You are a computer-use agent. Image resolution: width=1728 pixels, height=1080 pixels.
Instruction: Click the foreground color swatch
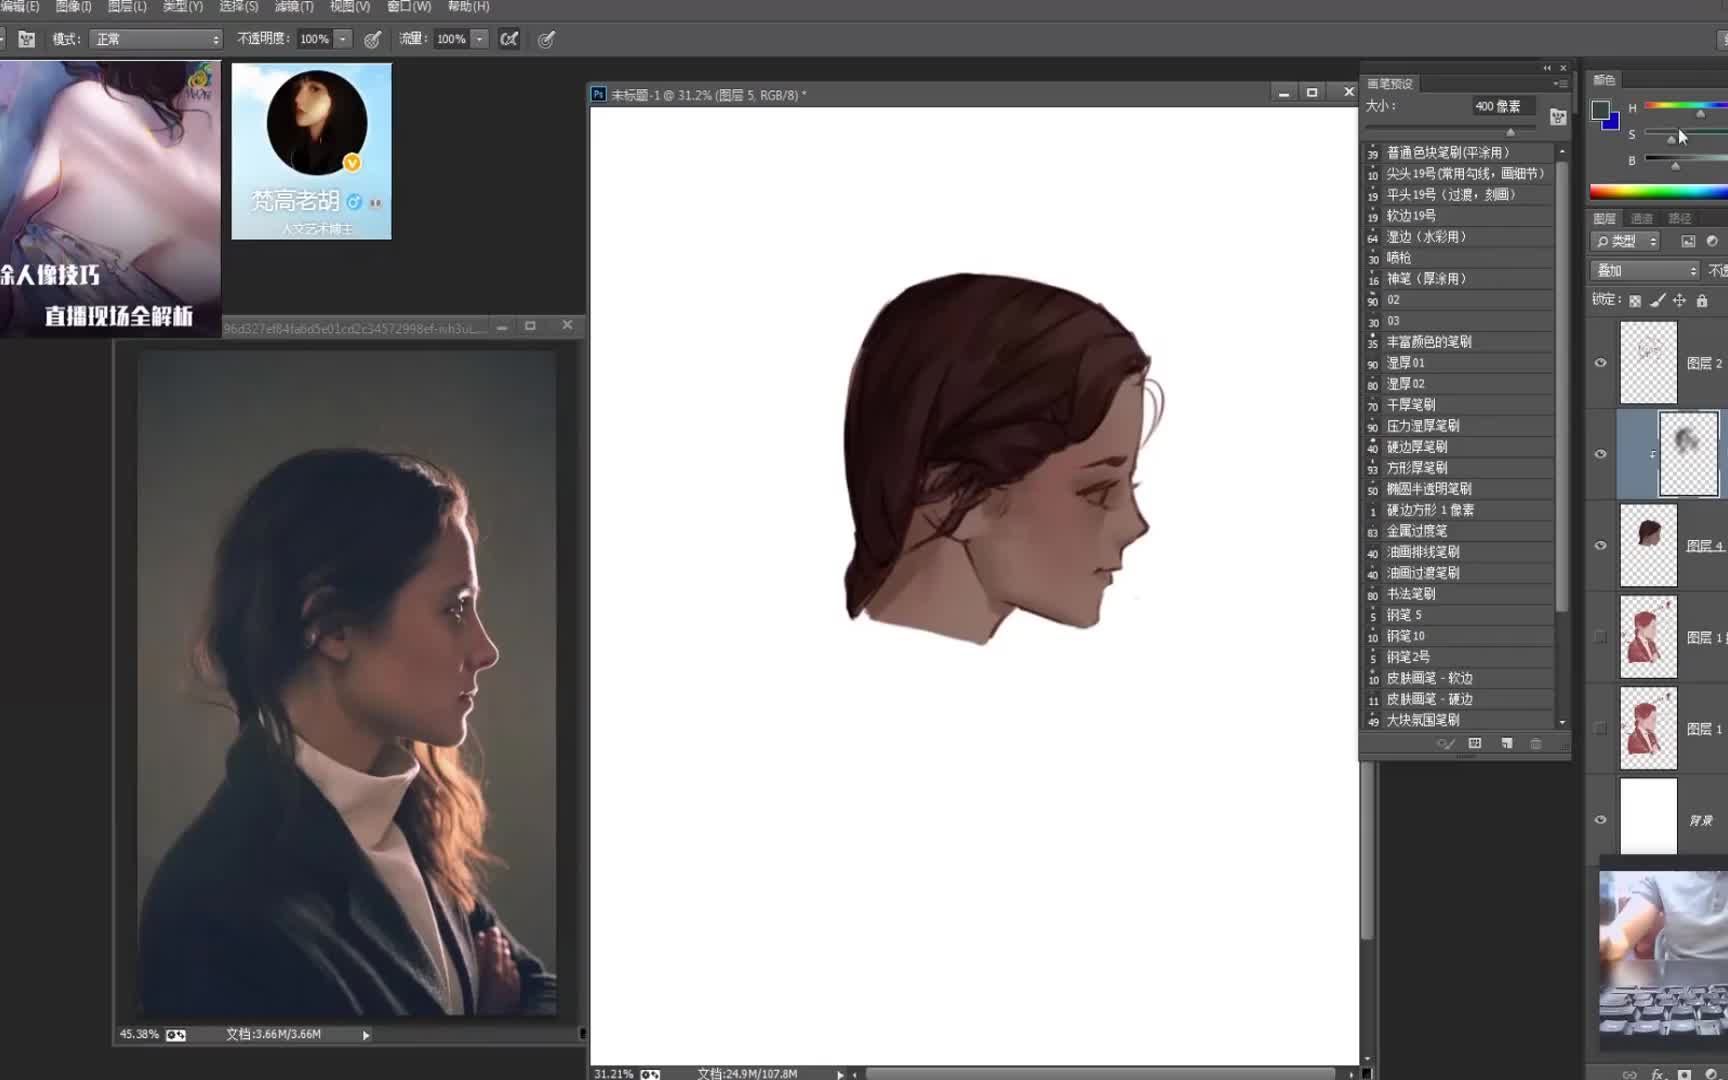coord(1600,110)
